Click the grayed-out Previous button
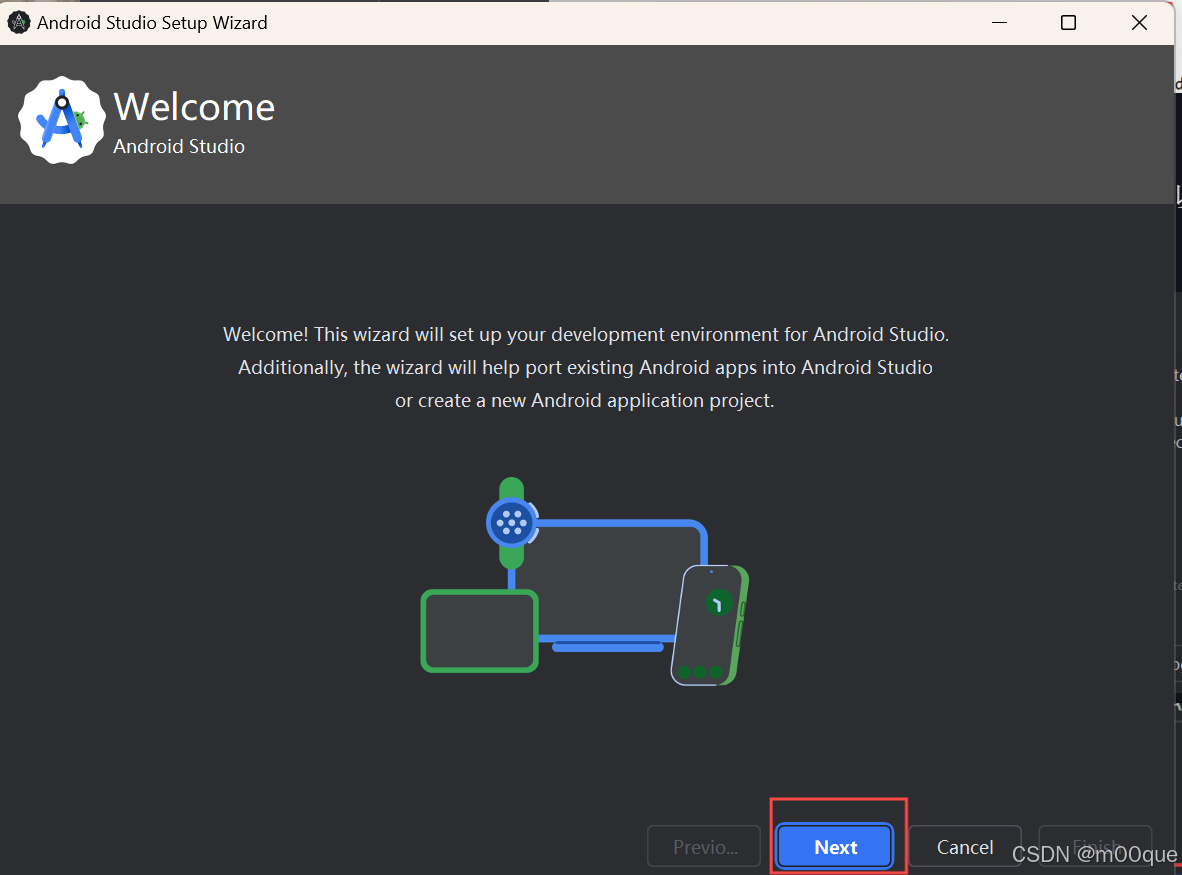 [703, 847]
